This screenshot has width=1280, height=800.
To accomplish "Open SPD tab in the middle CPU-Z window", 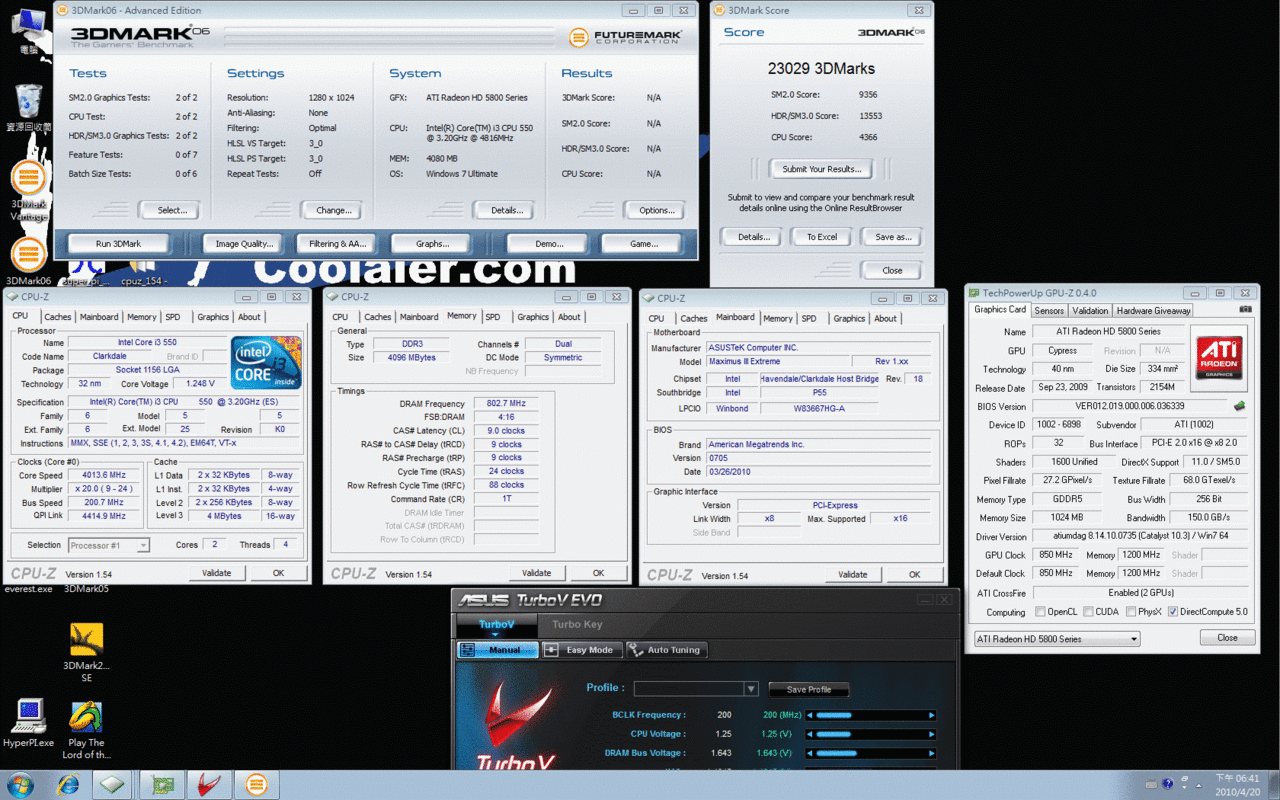I will [x=493, y=317].
